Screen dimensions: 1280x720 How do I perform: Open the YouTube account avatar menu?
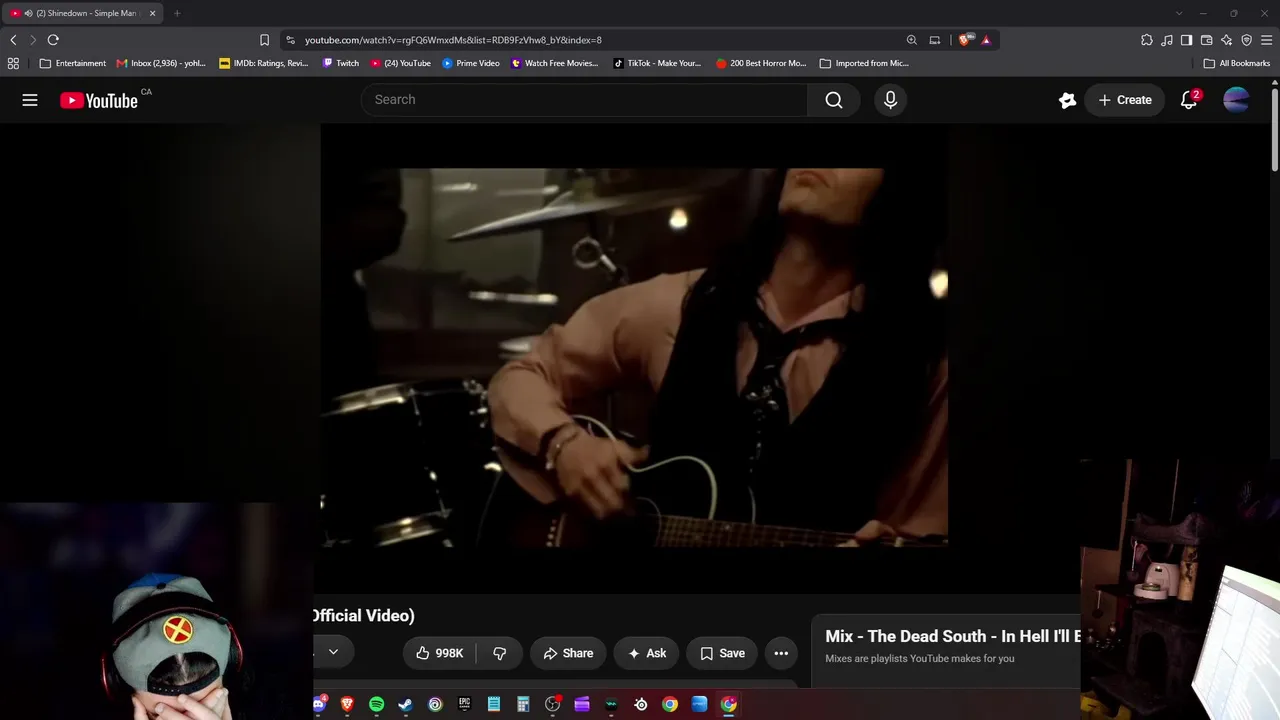click(x=1236, y=100)
